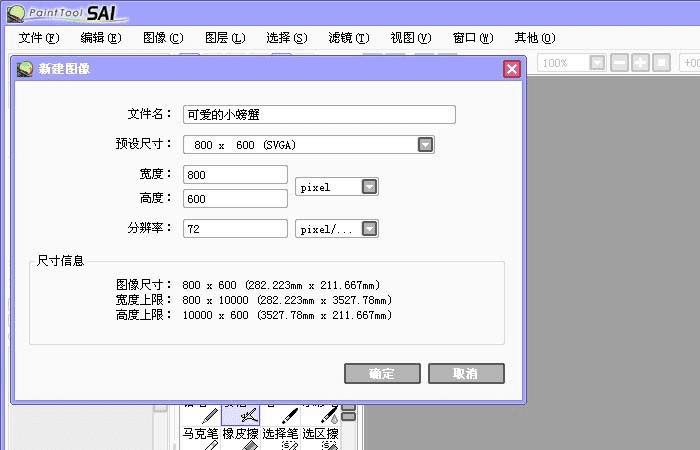
Task: Open the 视图(V) menu
Action: point(411,38)
